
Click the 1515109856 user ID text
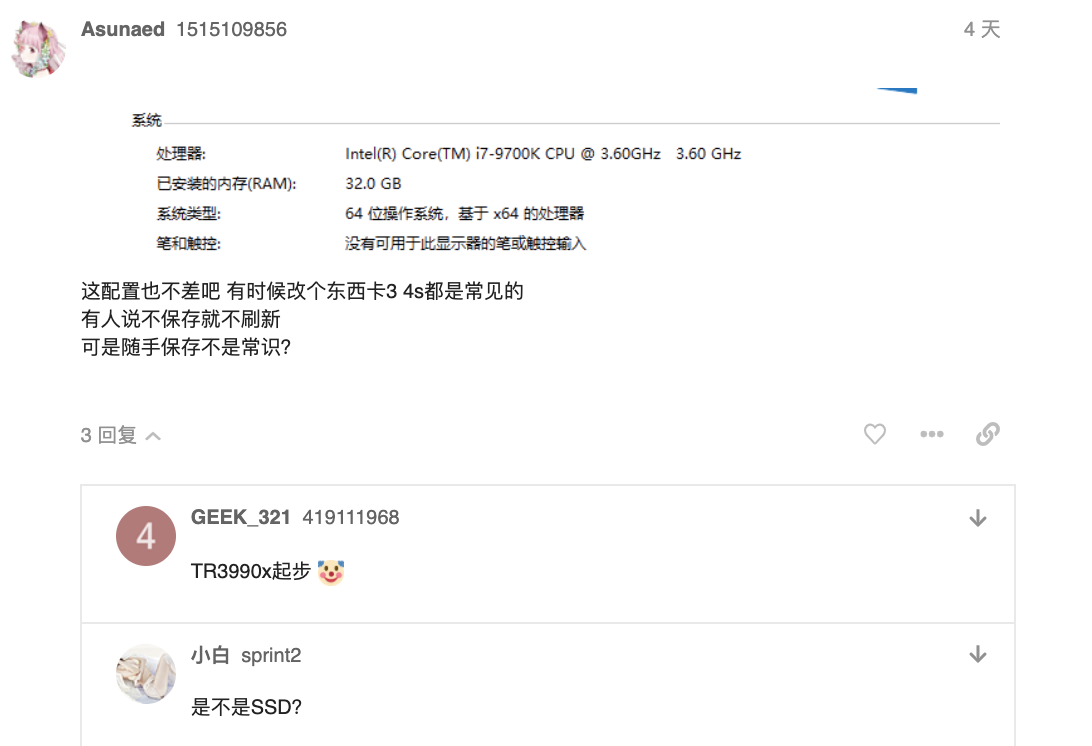point(231,29)
